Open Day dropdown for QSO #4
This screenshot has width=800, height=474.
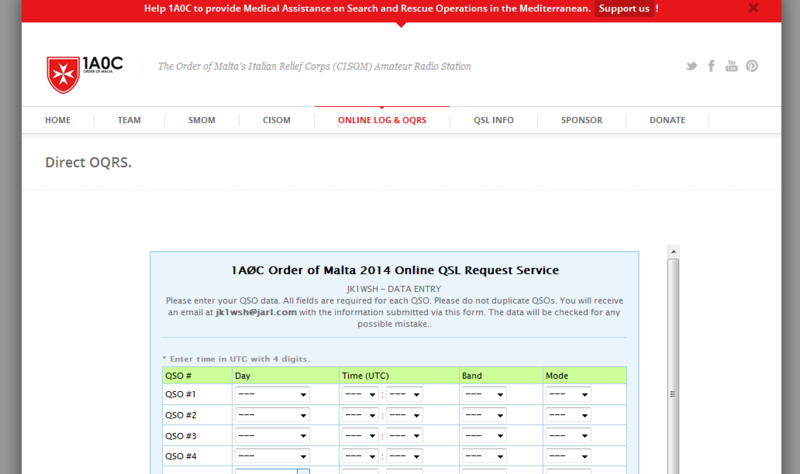point(272,456)
